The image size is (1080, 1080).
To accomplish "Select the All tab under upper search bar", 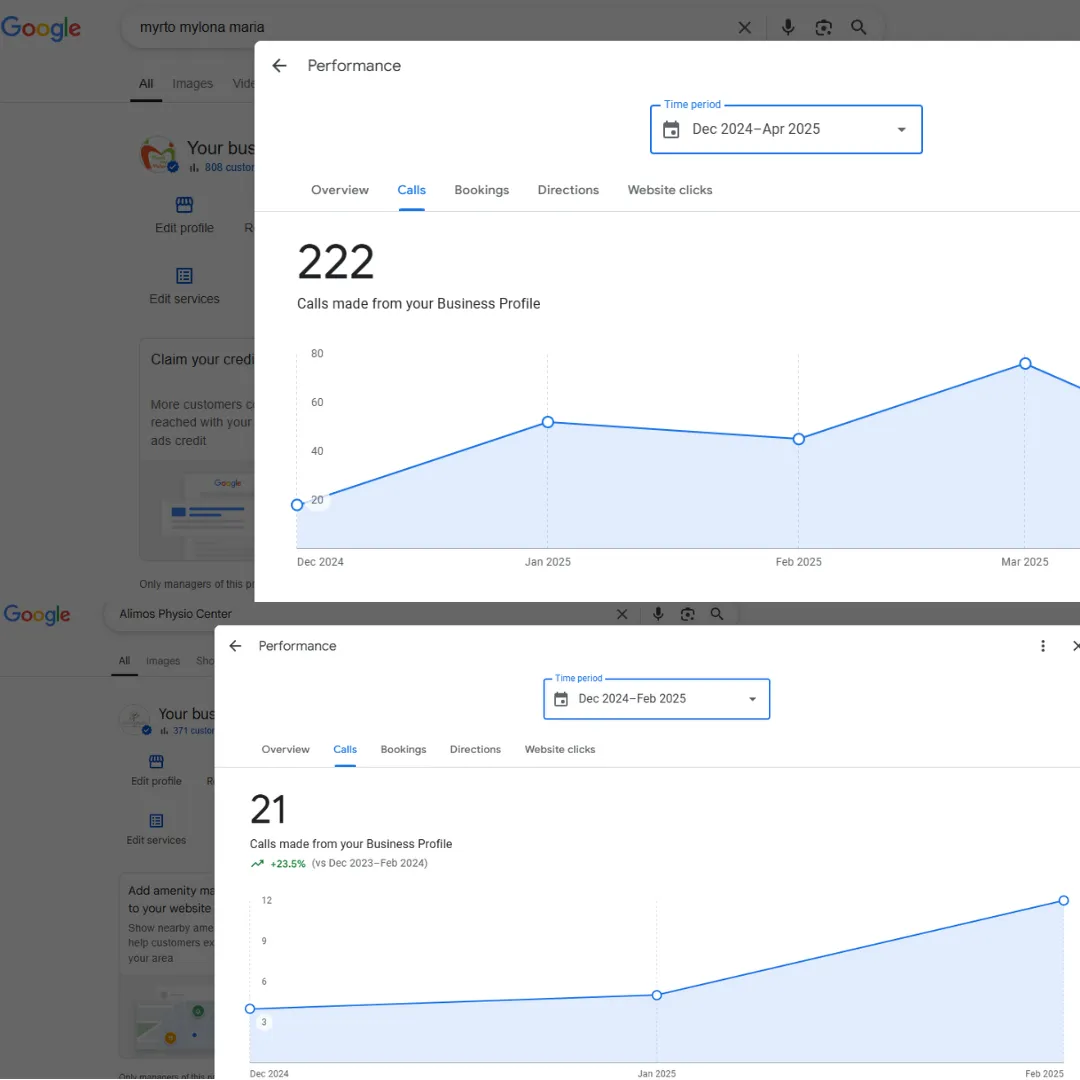I will pyautogui.click(x=146, y=83).
